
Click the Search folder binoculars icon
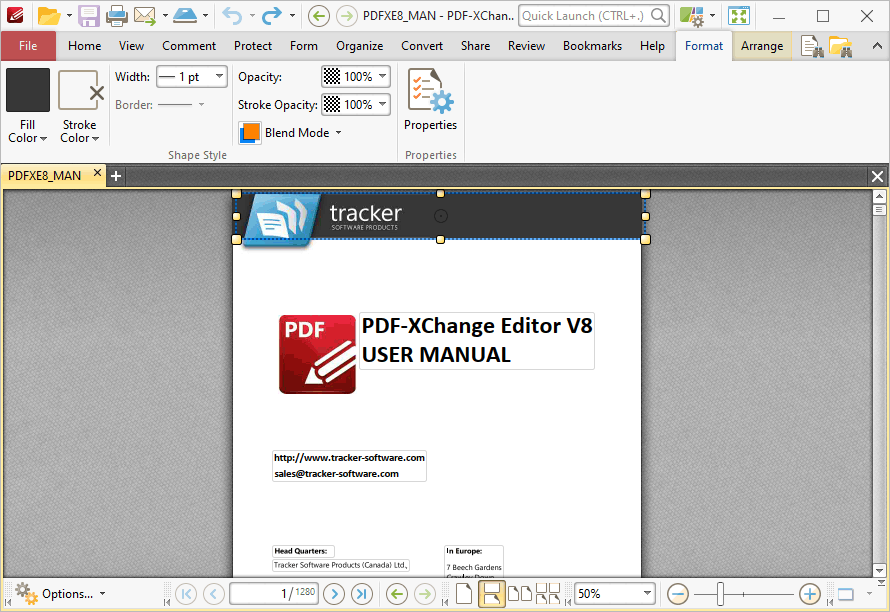pyautogui.click(x=841, y=47)
